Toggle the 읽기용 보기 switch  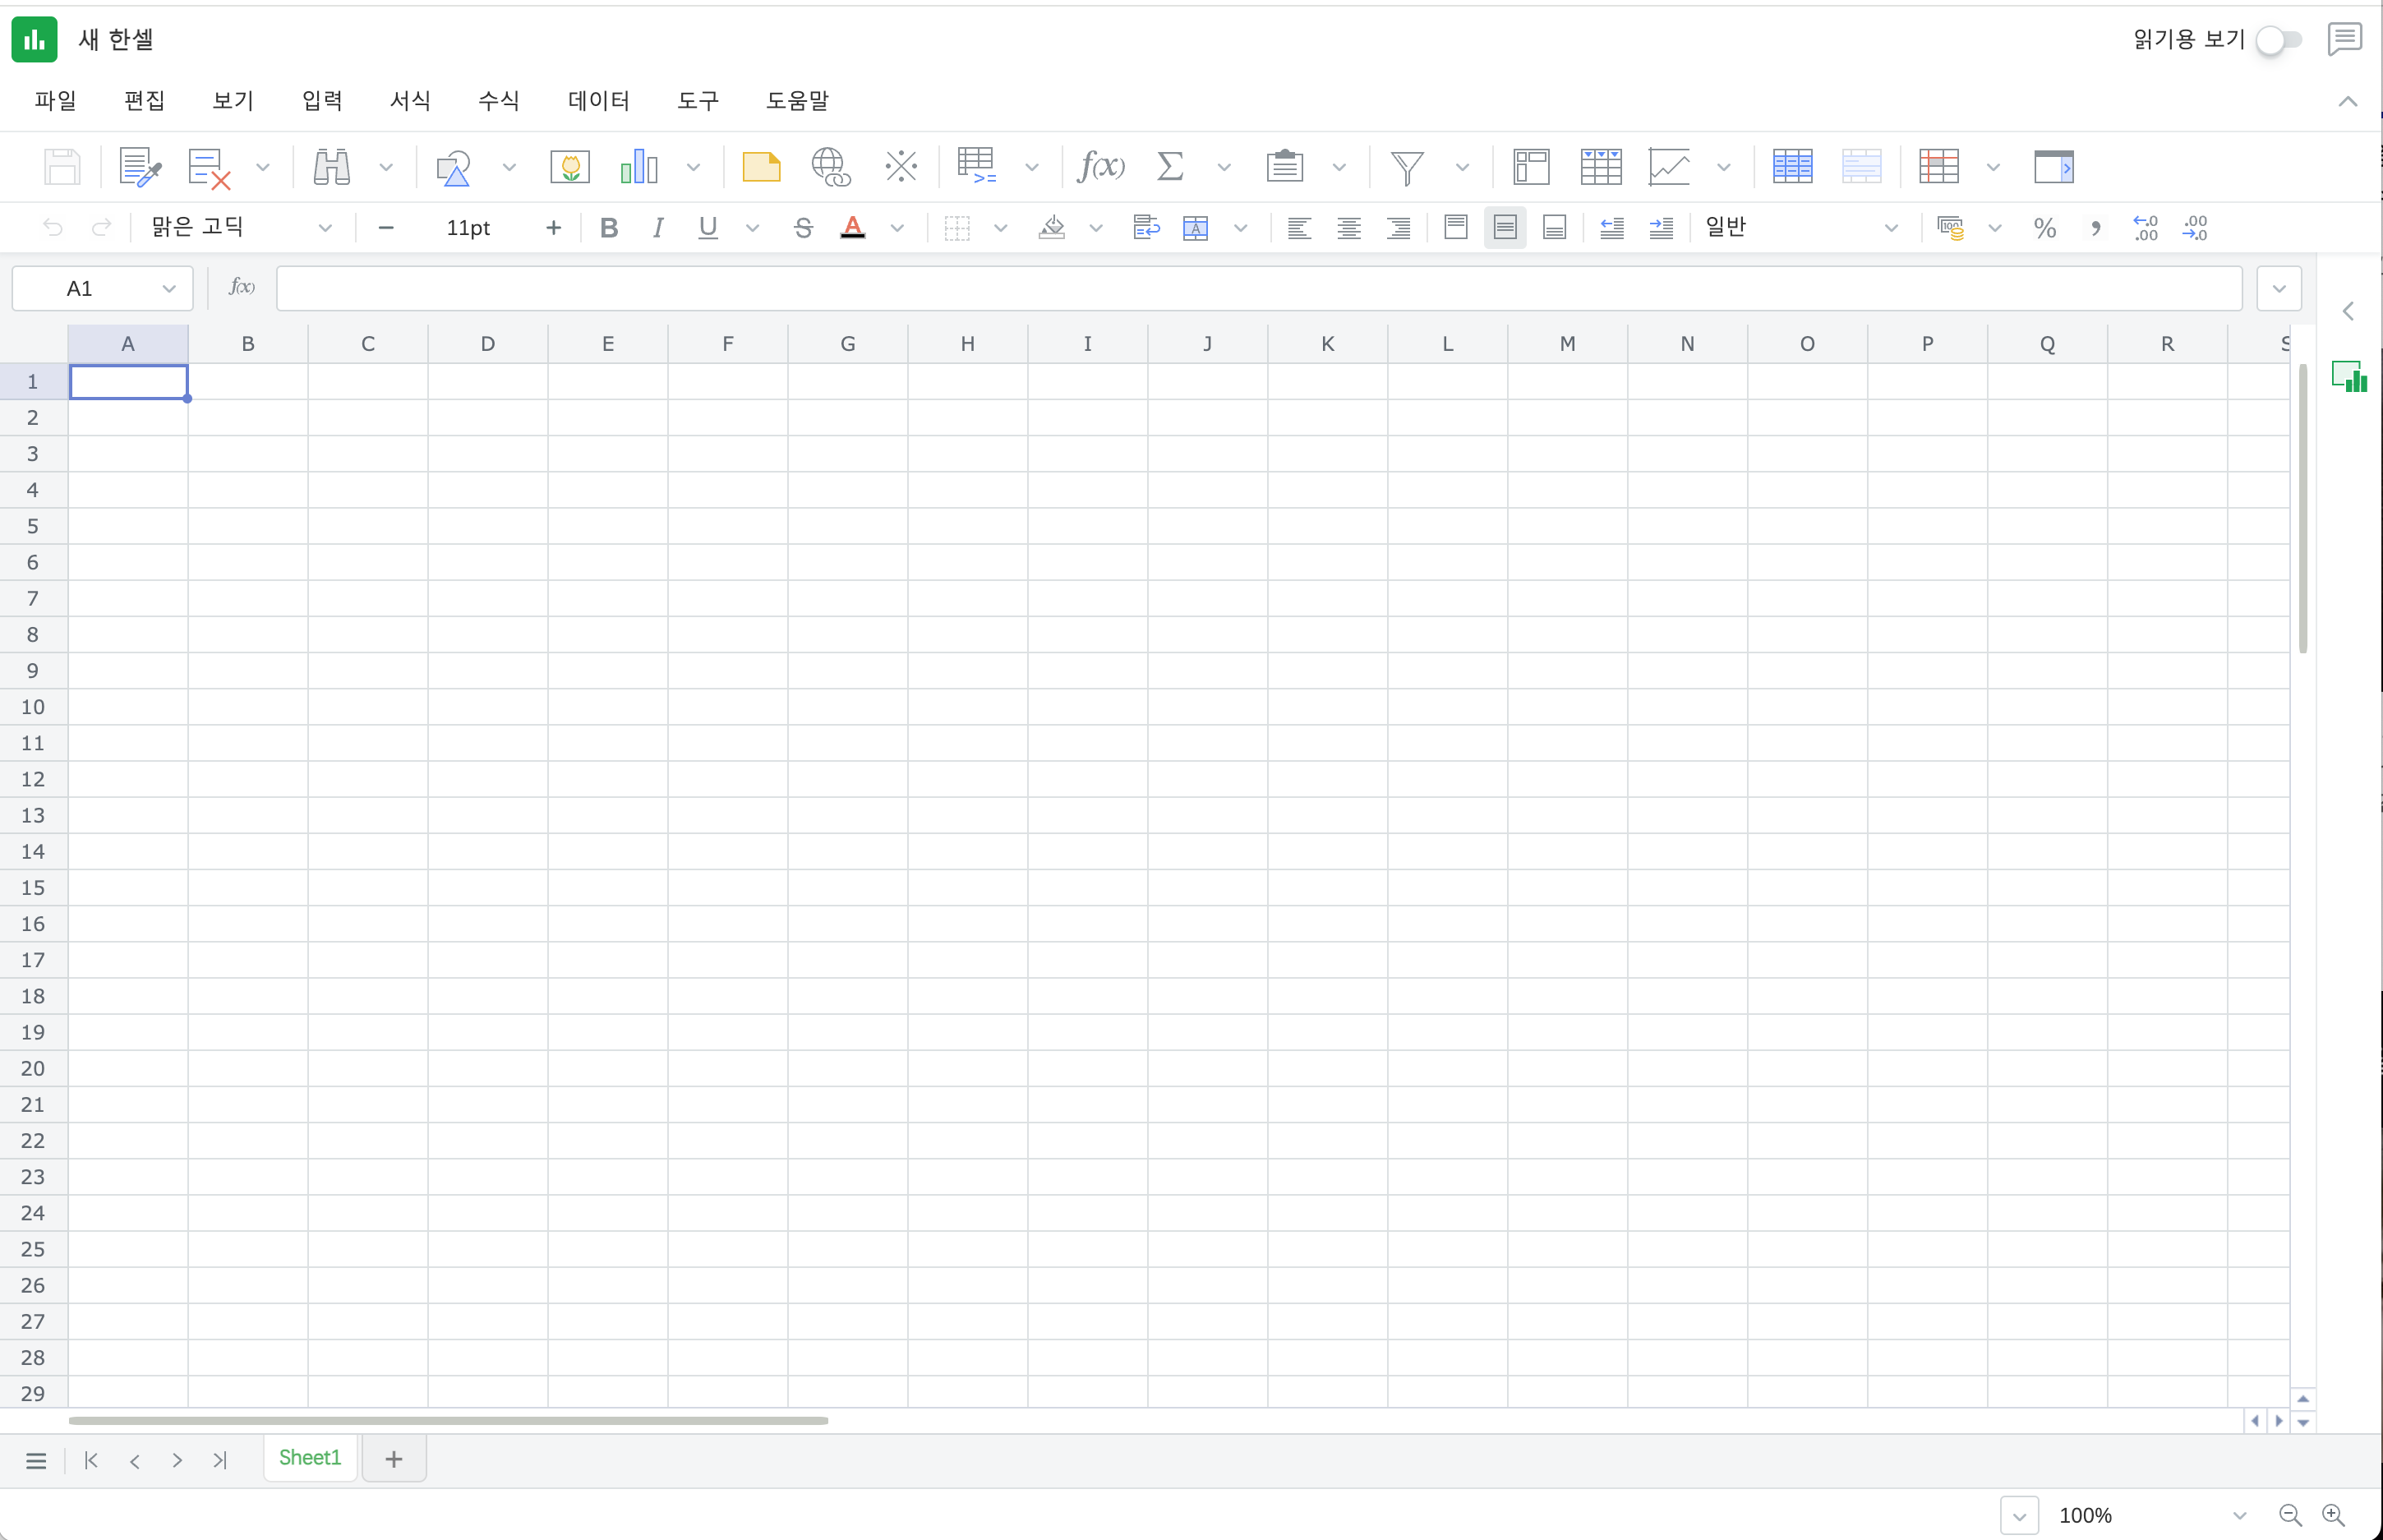[x=2278, y=40]
